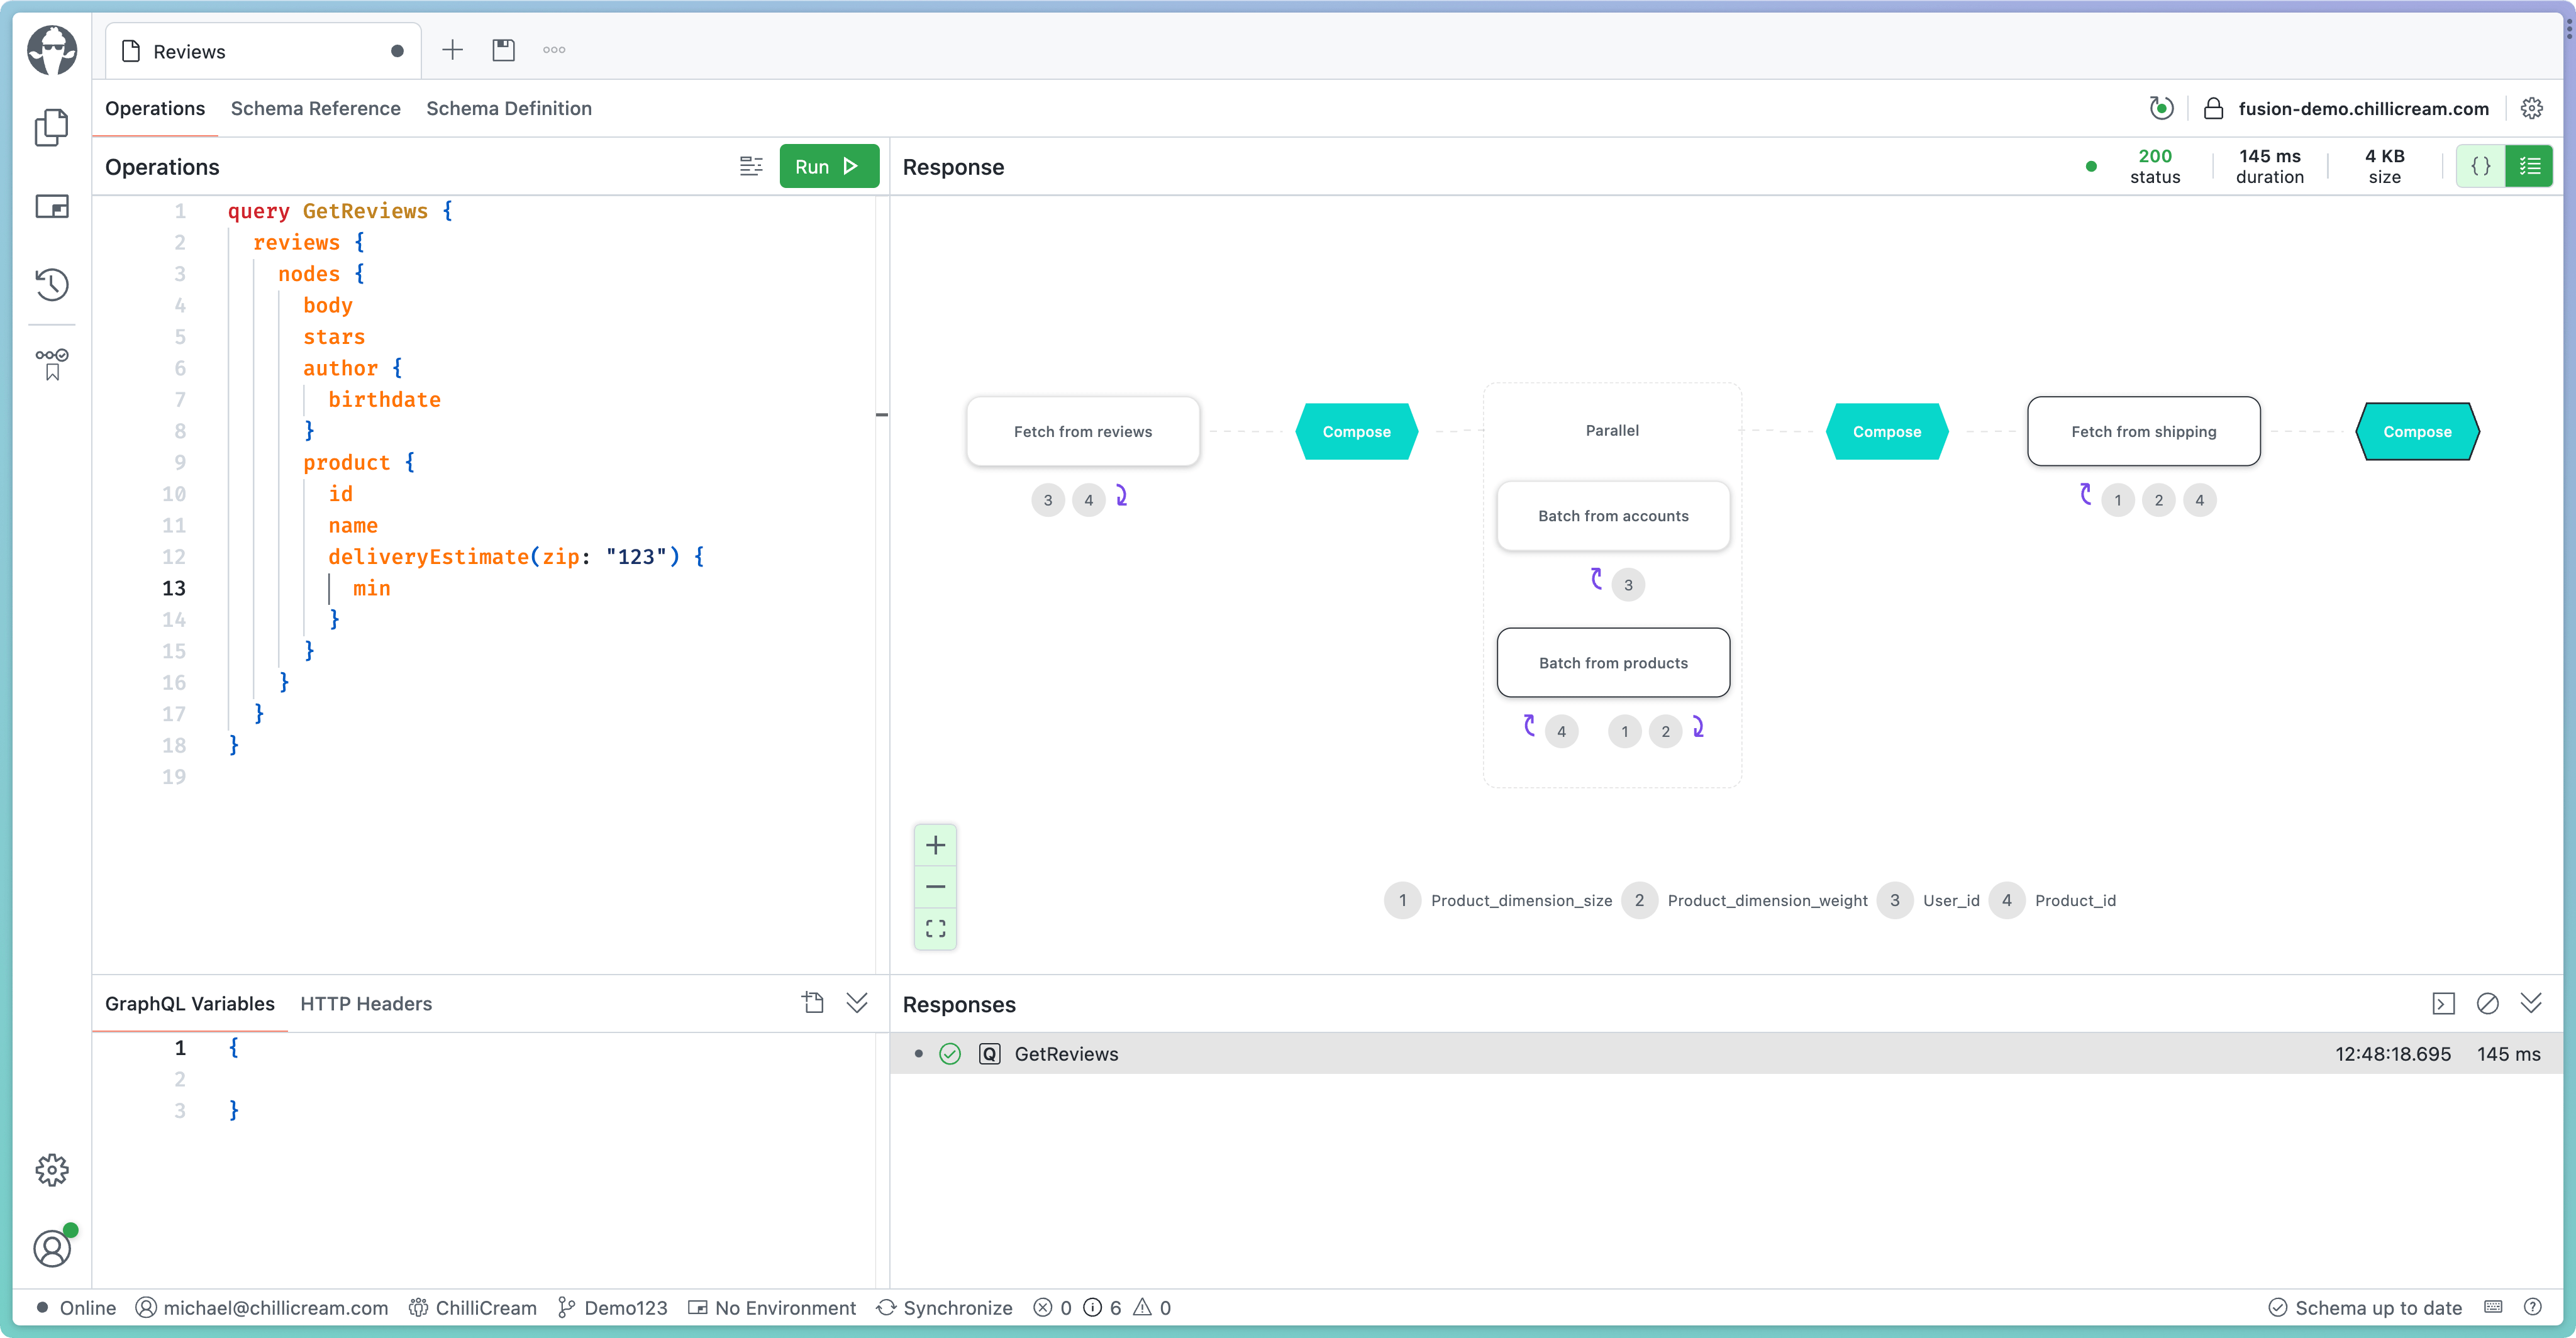Open help icon in status bar

(x=2532, y=1308)
